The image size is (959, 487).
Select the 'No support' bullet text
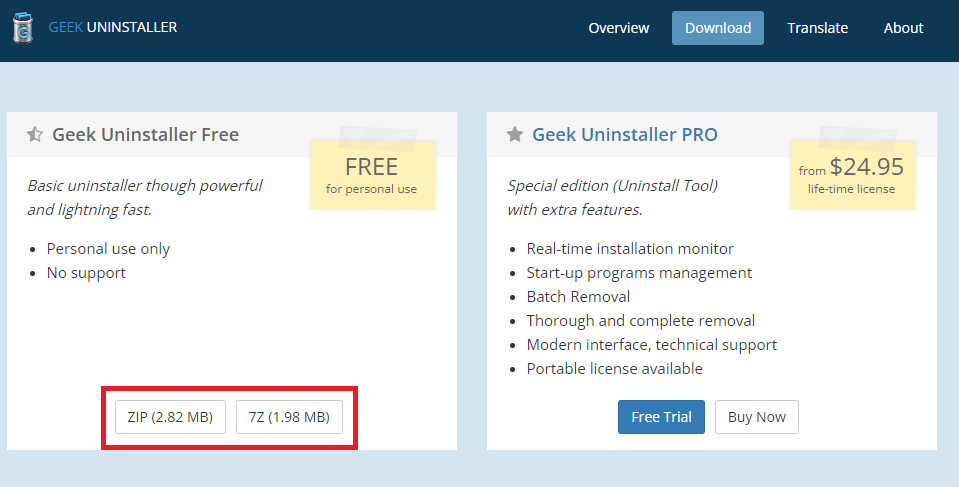86,273
